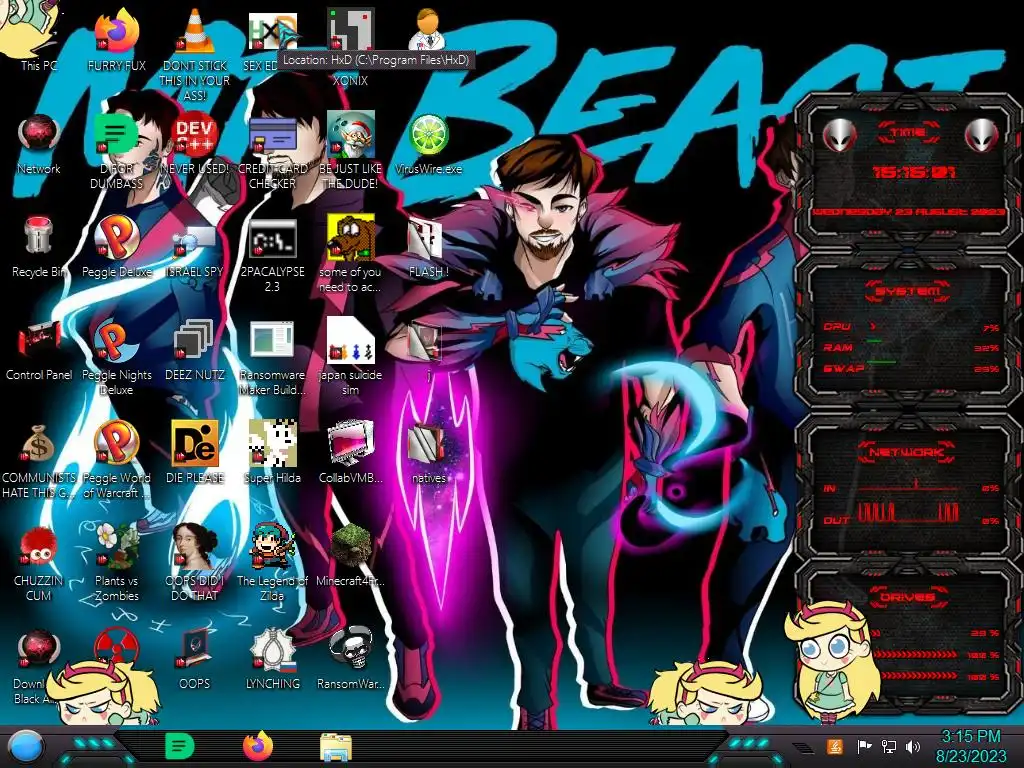1024x768 pixels.
Task: Click the network OUT activity graph
Action: [908, 513]
